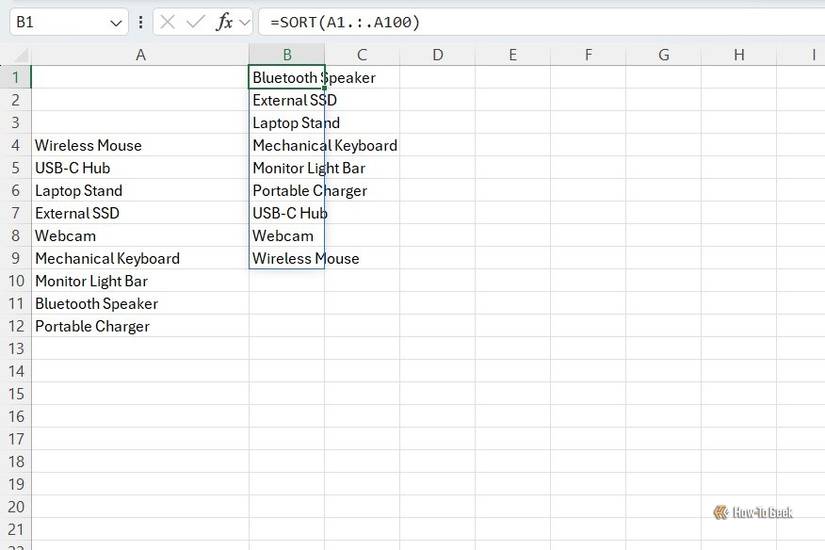Select row 9 header
This screenshot has width=825, height=550.
15,258
